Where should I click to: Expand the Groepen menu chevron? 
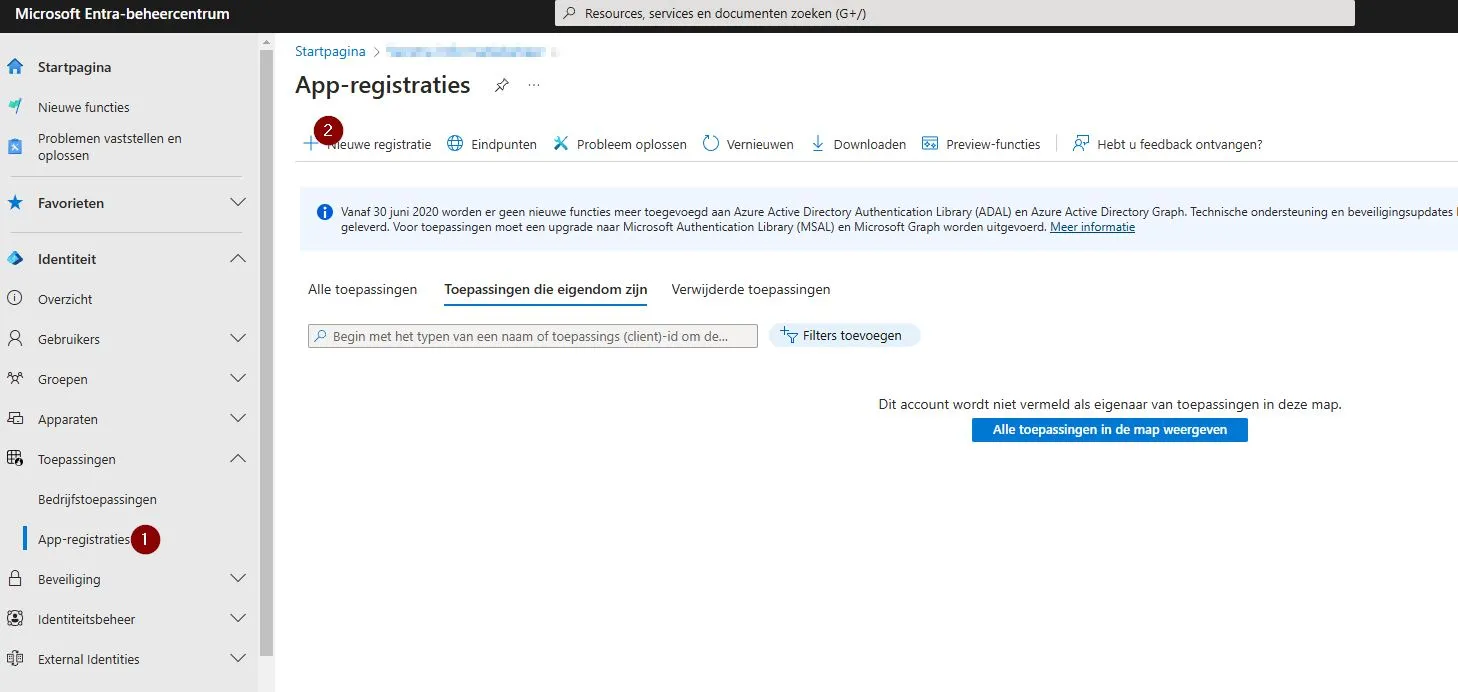238,379
